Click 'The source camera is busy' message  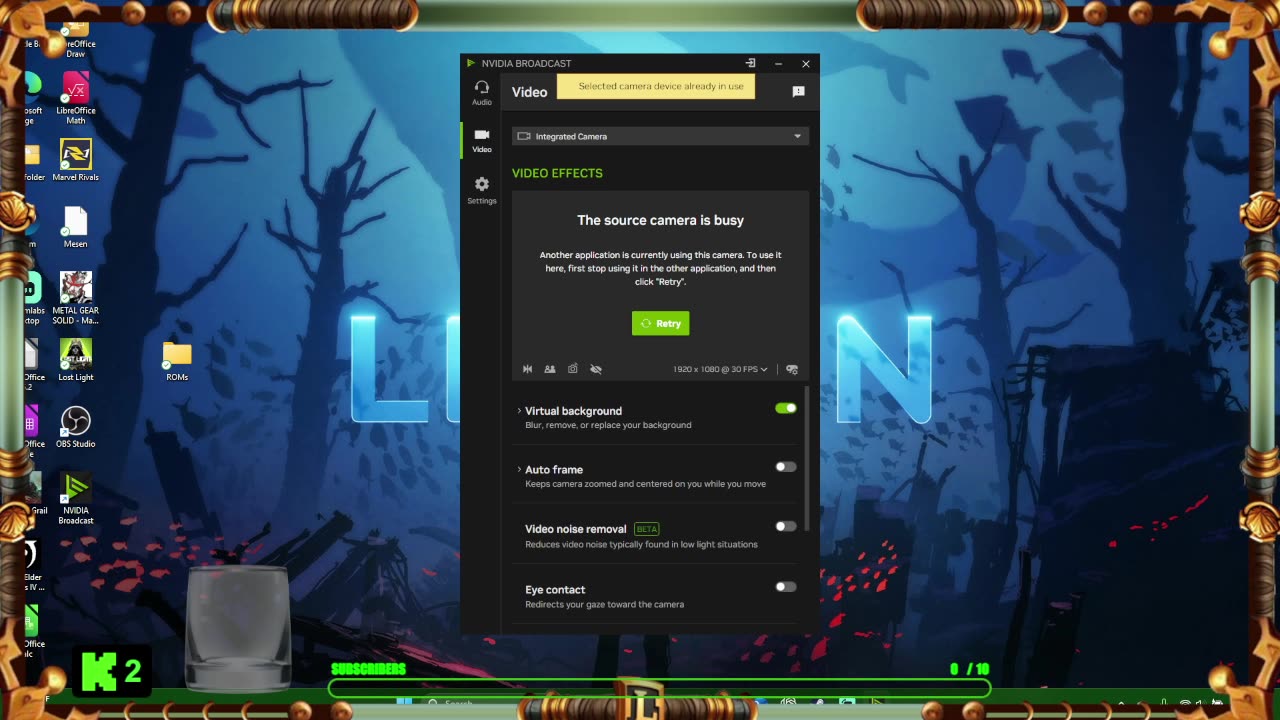pyautogui.click(x=660, y=220)
